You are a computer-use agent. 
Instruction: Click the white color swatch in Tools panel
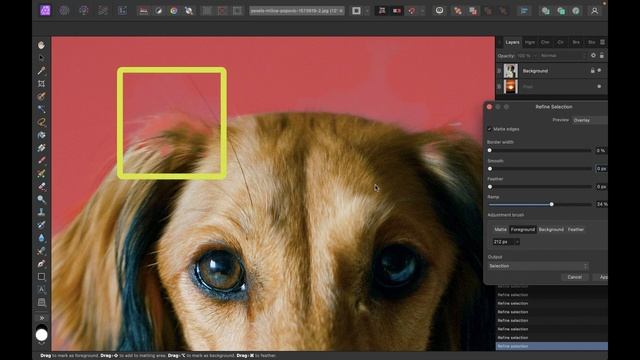tap(41, 335)
